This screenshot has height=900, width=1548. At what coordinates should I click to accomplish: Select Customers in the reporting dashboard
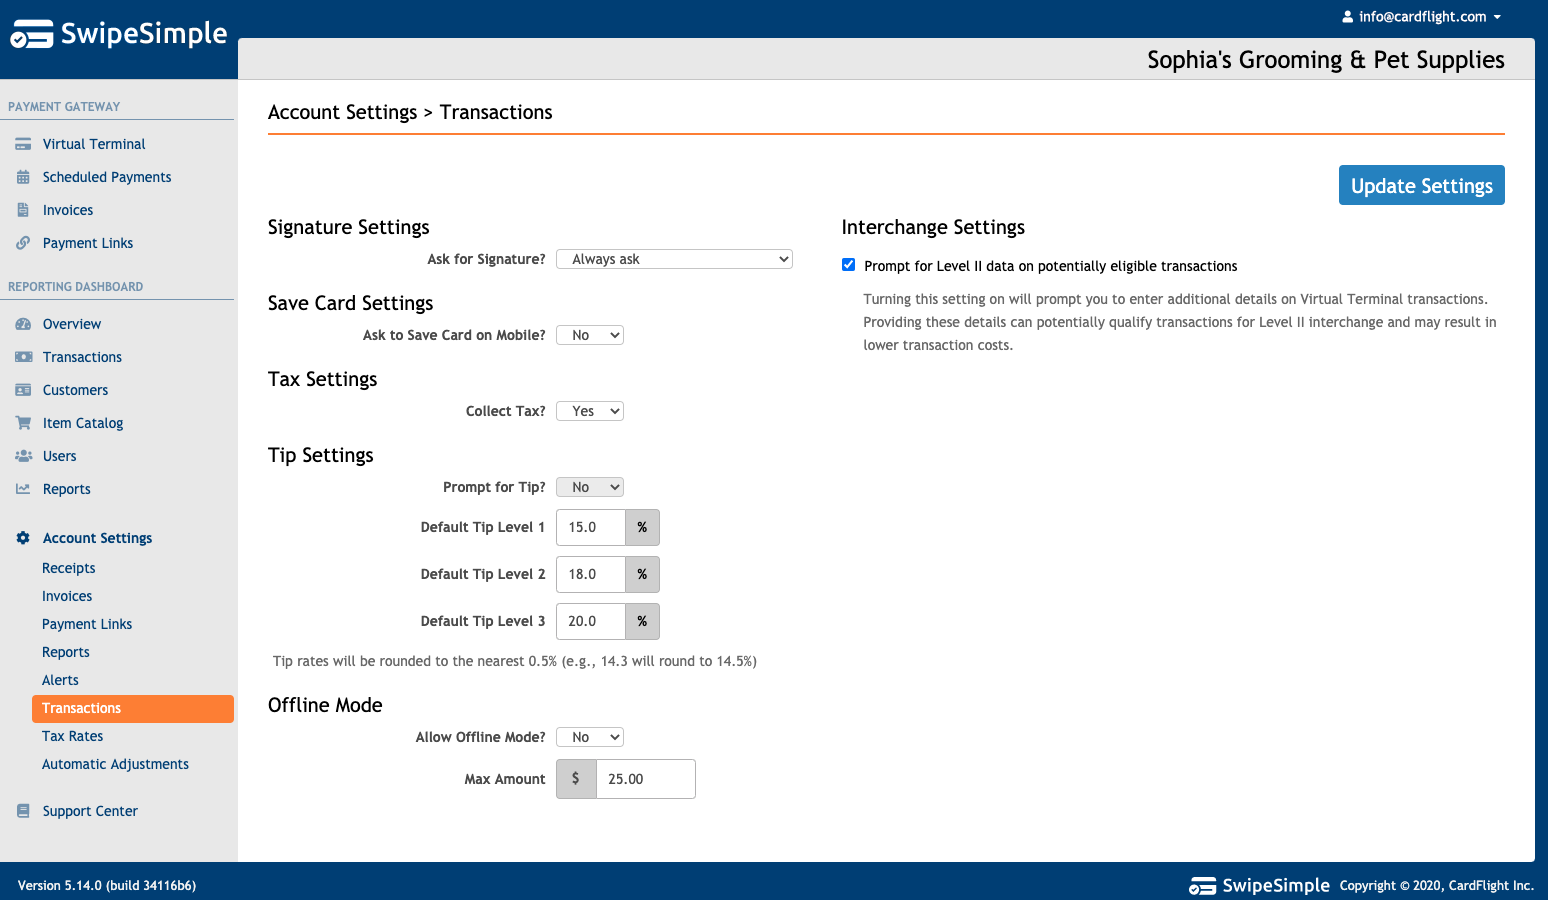point(75,390)
